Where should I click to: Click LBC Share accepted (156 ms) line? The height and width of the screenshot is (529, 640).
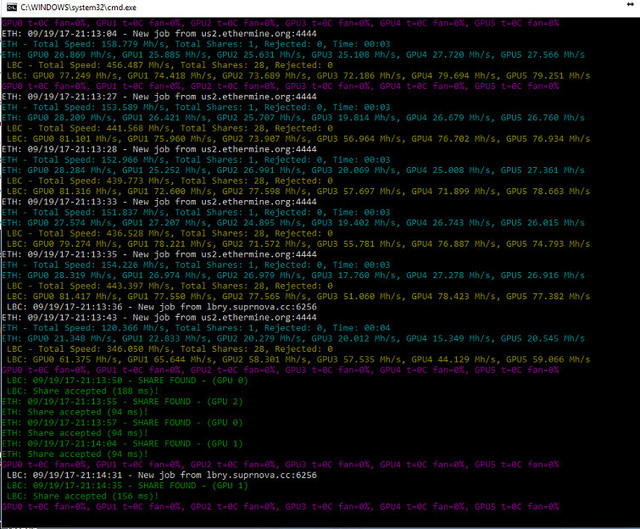click(83, 497)
